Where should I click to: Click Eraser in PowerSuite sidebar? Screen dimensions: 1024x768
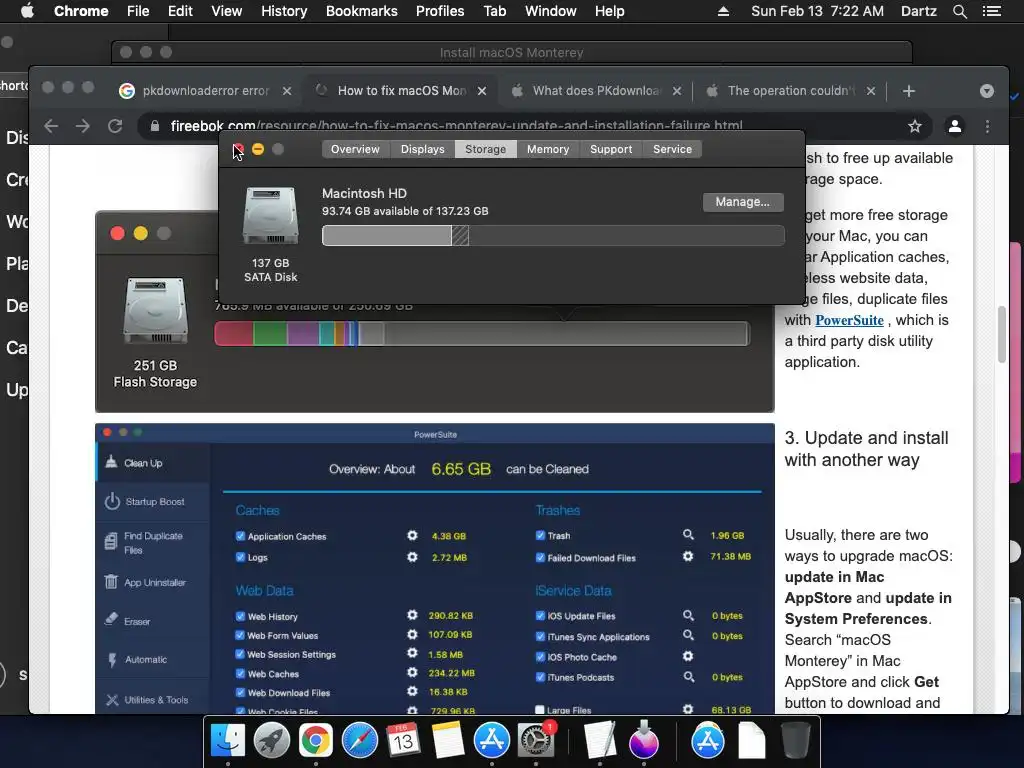[153, 621]
